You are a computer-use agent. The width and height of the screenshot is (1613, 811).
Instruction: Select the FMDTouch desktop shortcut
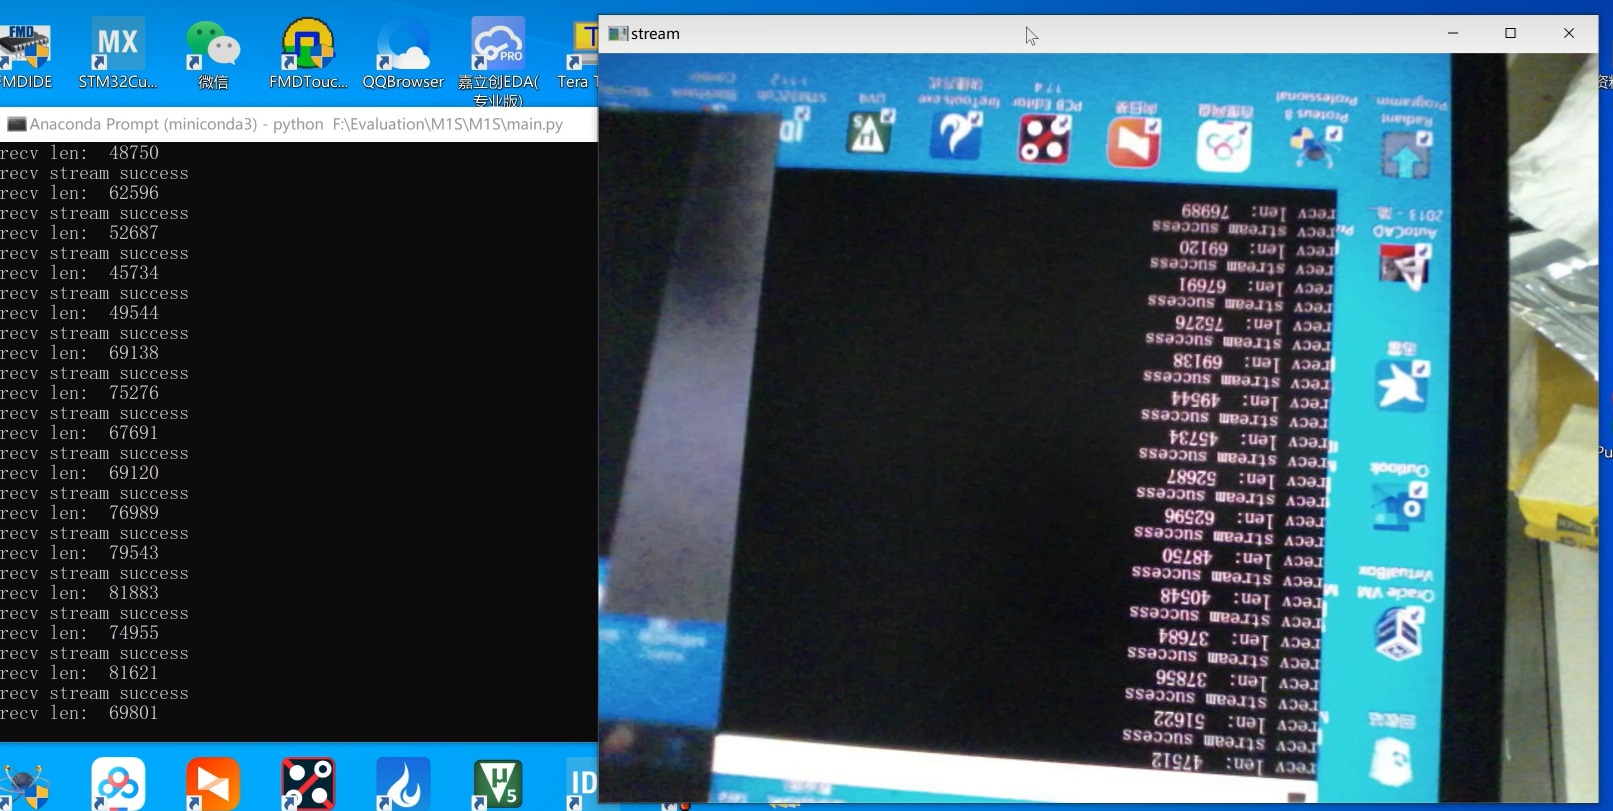pos(308,55)
